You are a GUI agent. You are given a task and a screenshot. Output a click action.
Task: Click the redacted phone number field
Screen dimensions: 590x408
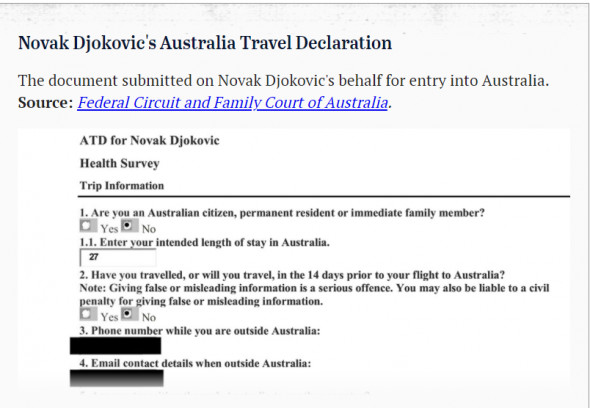[x=116, y=346]
